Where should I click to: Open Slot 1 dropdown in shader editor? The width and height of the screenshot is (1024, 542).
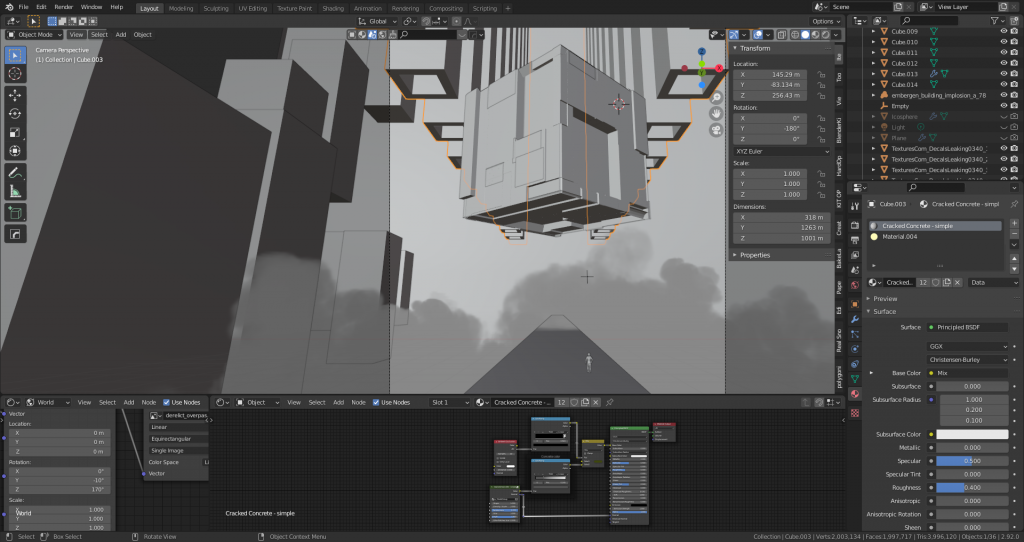pos(450,402)
